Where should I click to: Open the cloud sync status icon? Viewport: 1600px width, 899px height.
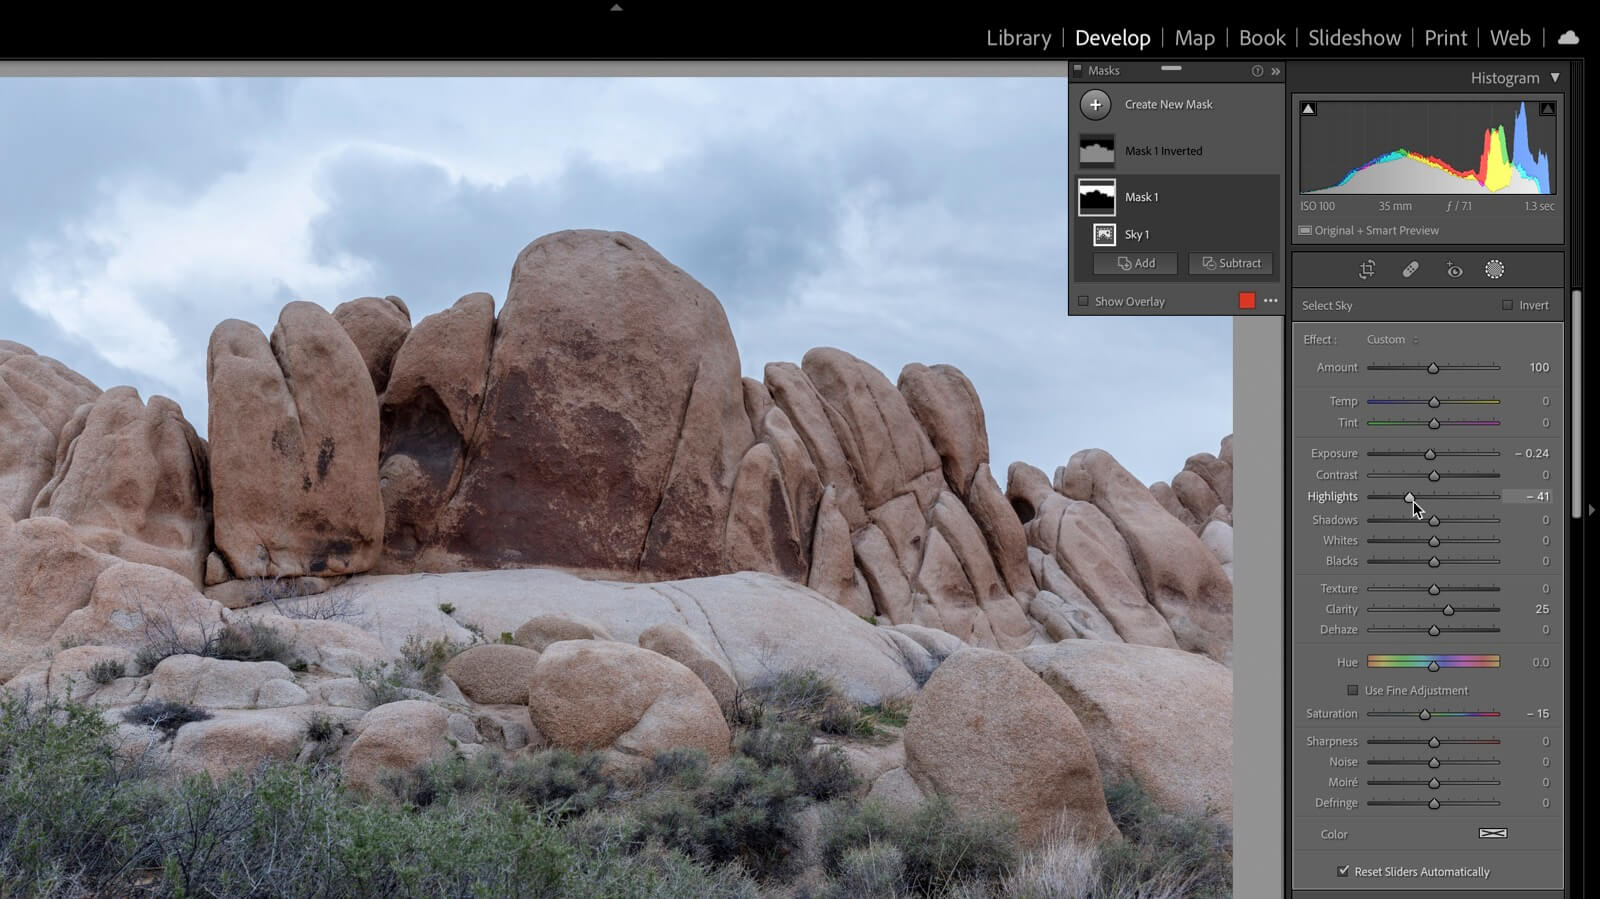[x=1568, y=38]
